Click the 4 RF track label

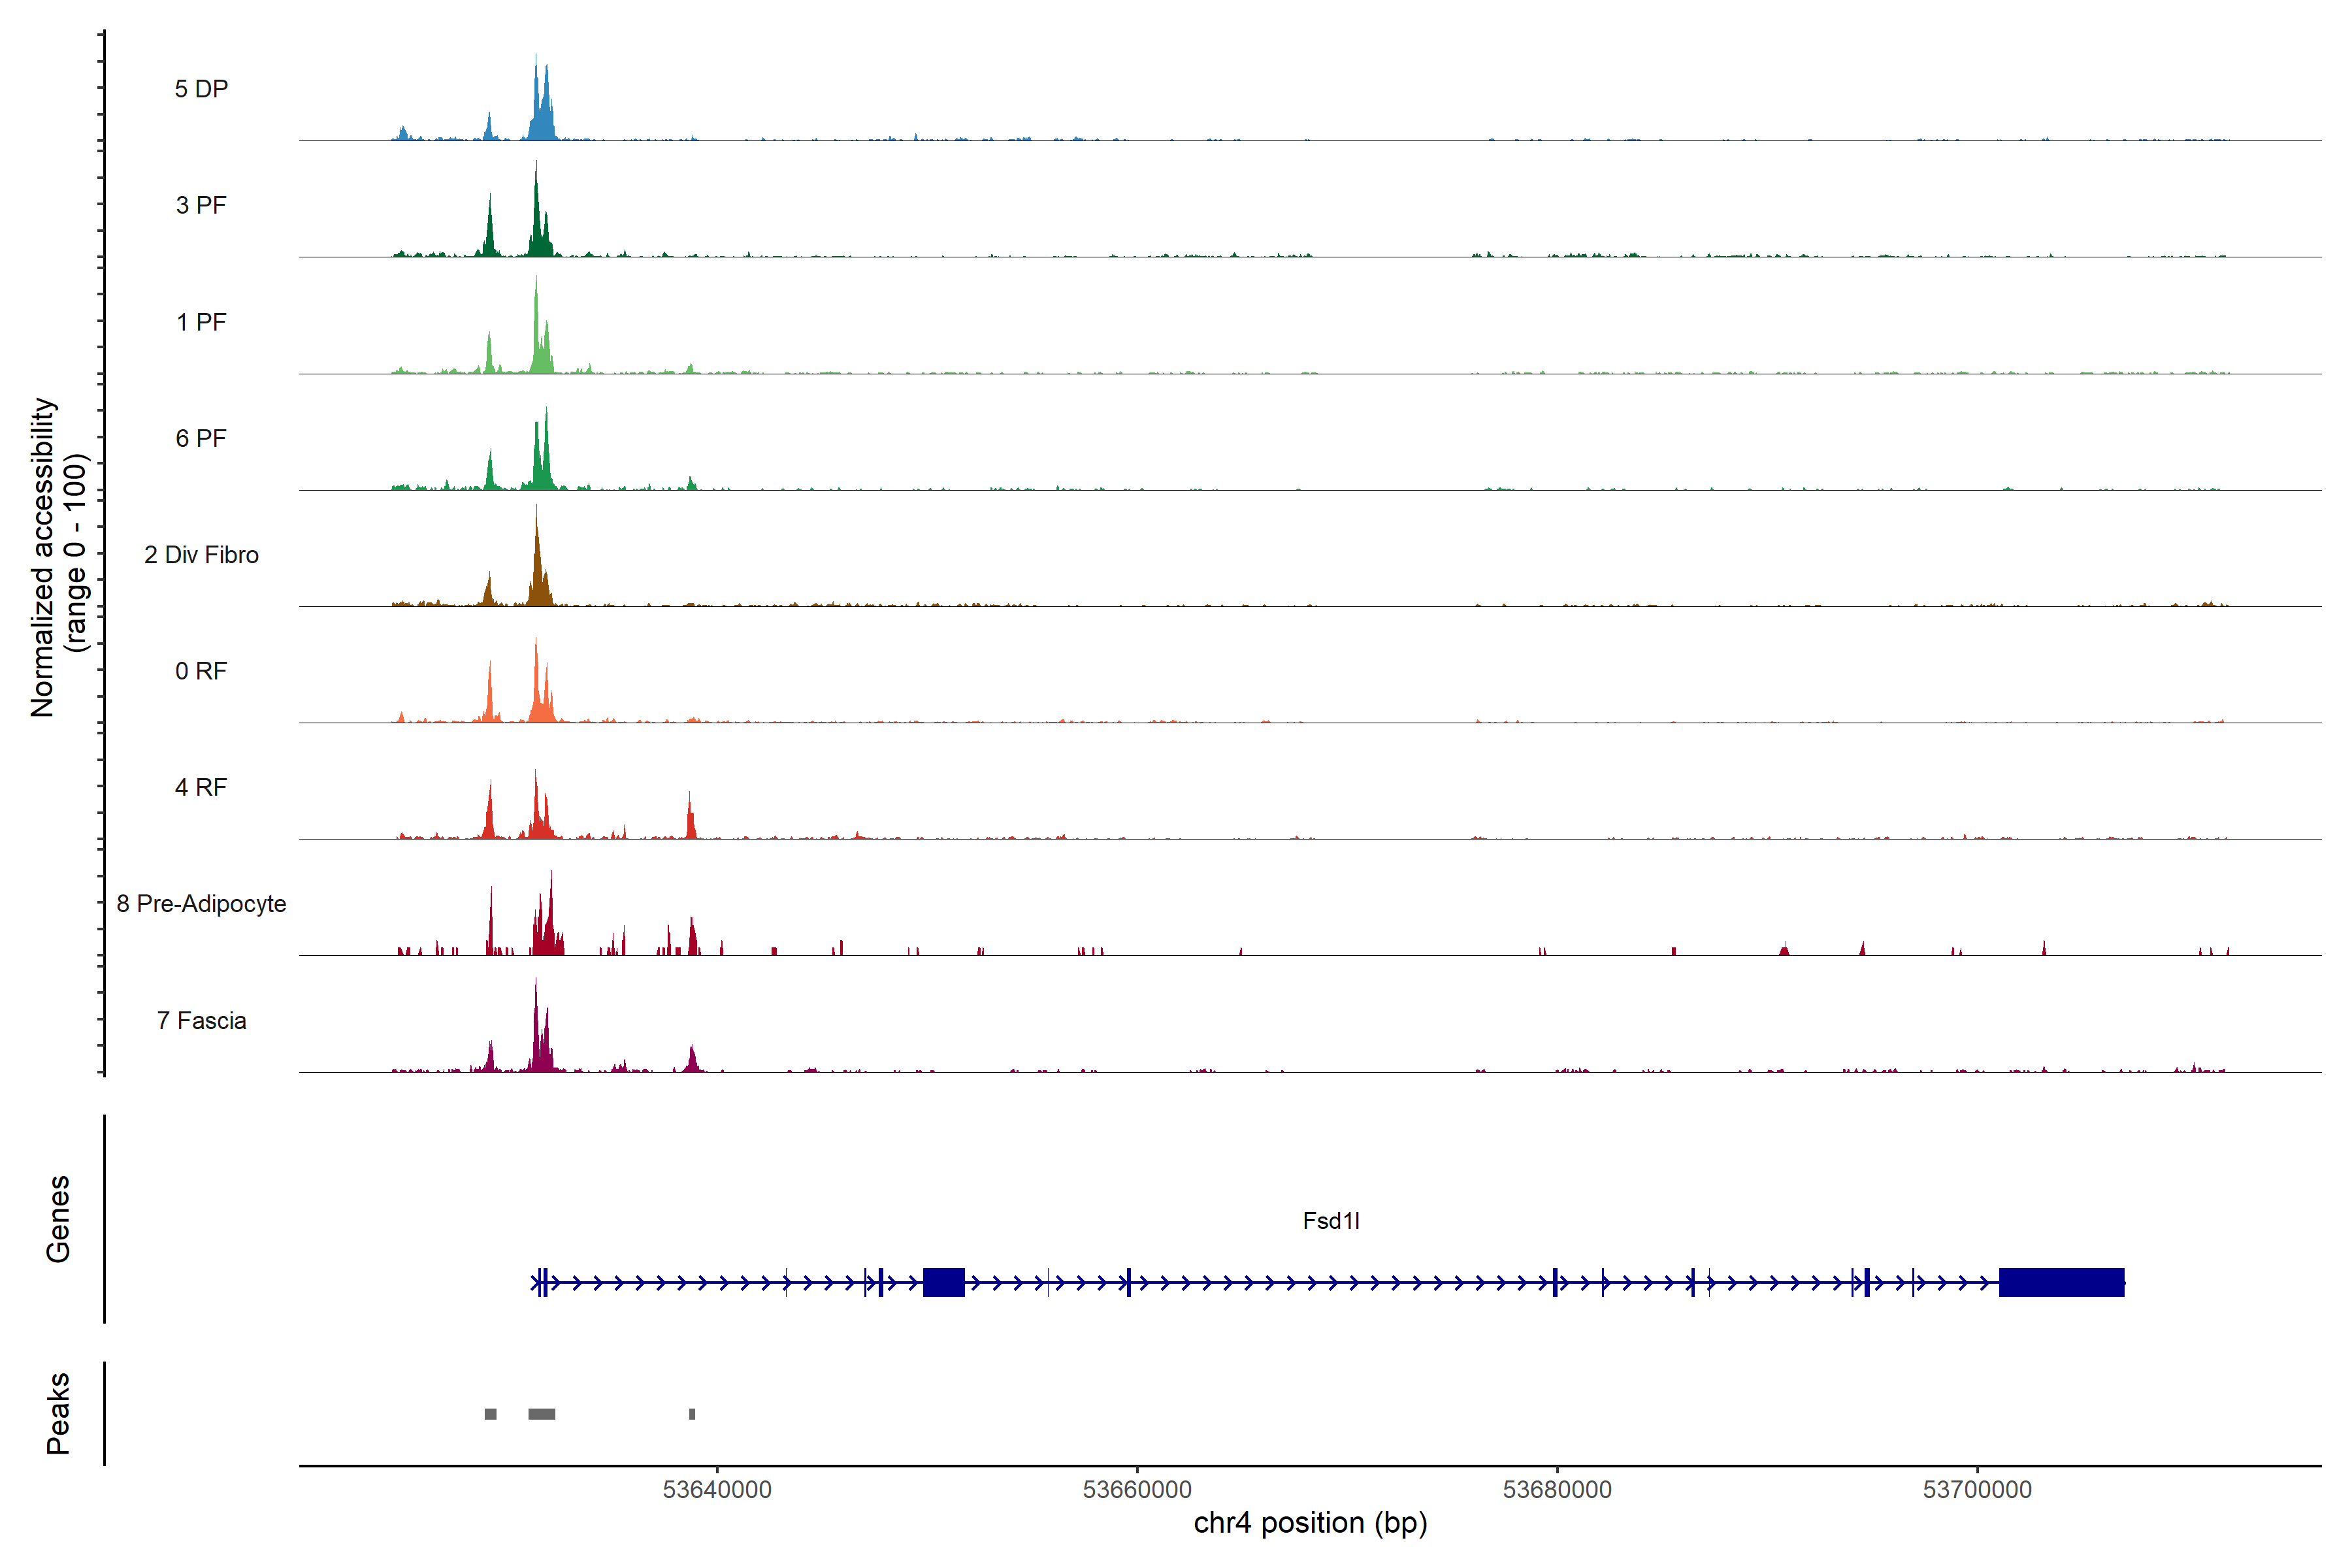pos(201,787)
